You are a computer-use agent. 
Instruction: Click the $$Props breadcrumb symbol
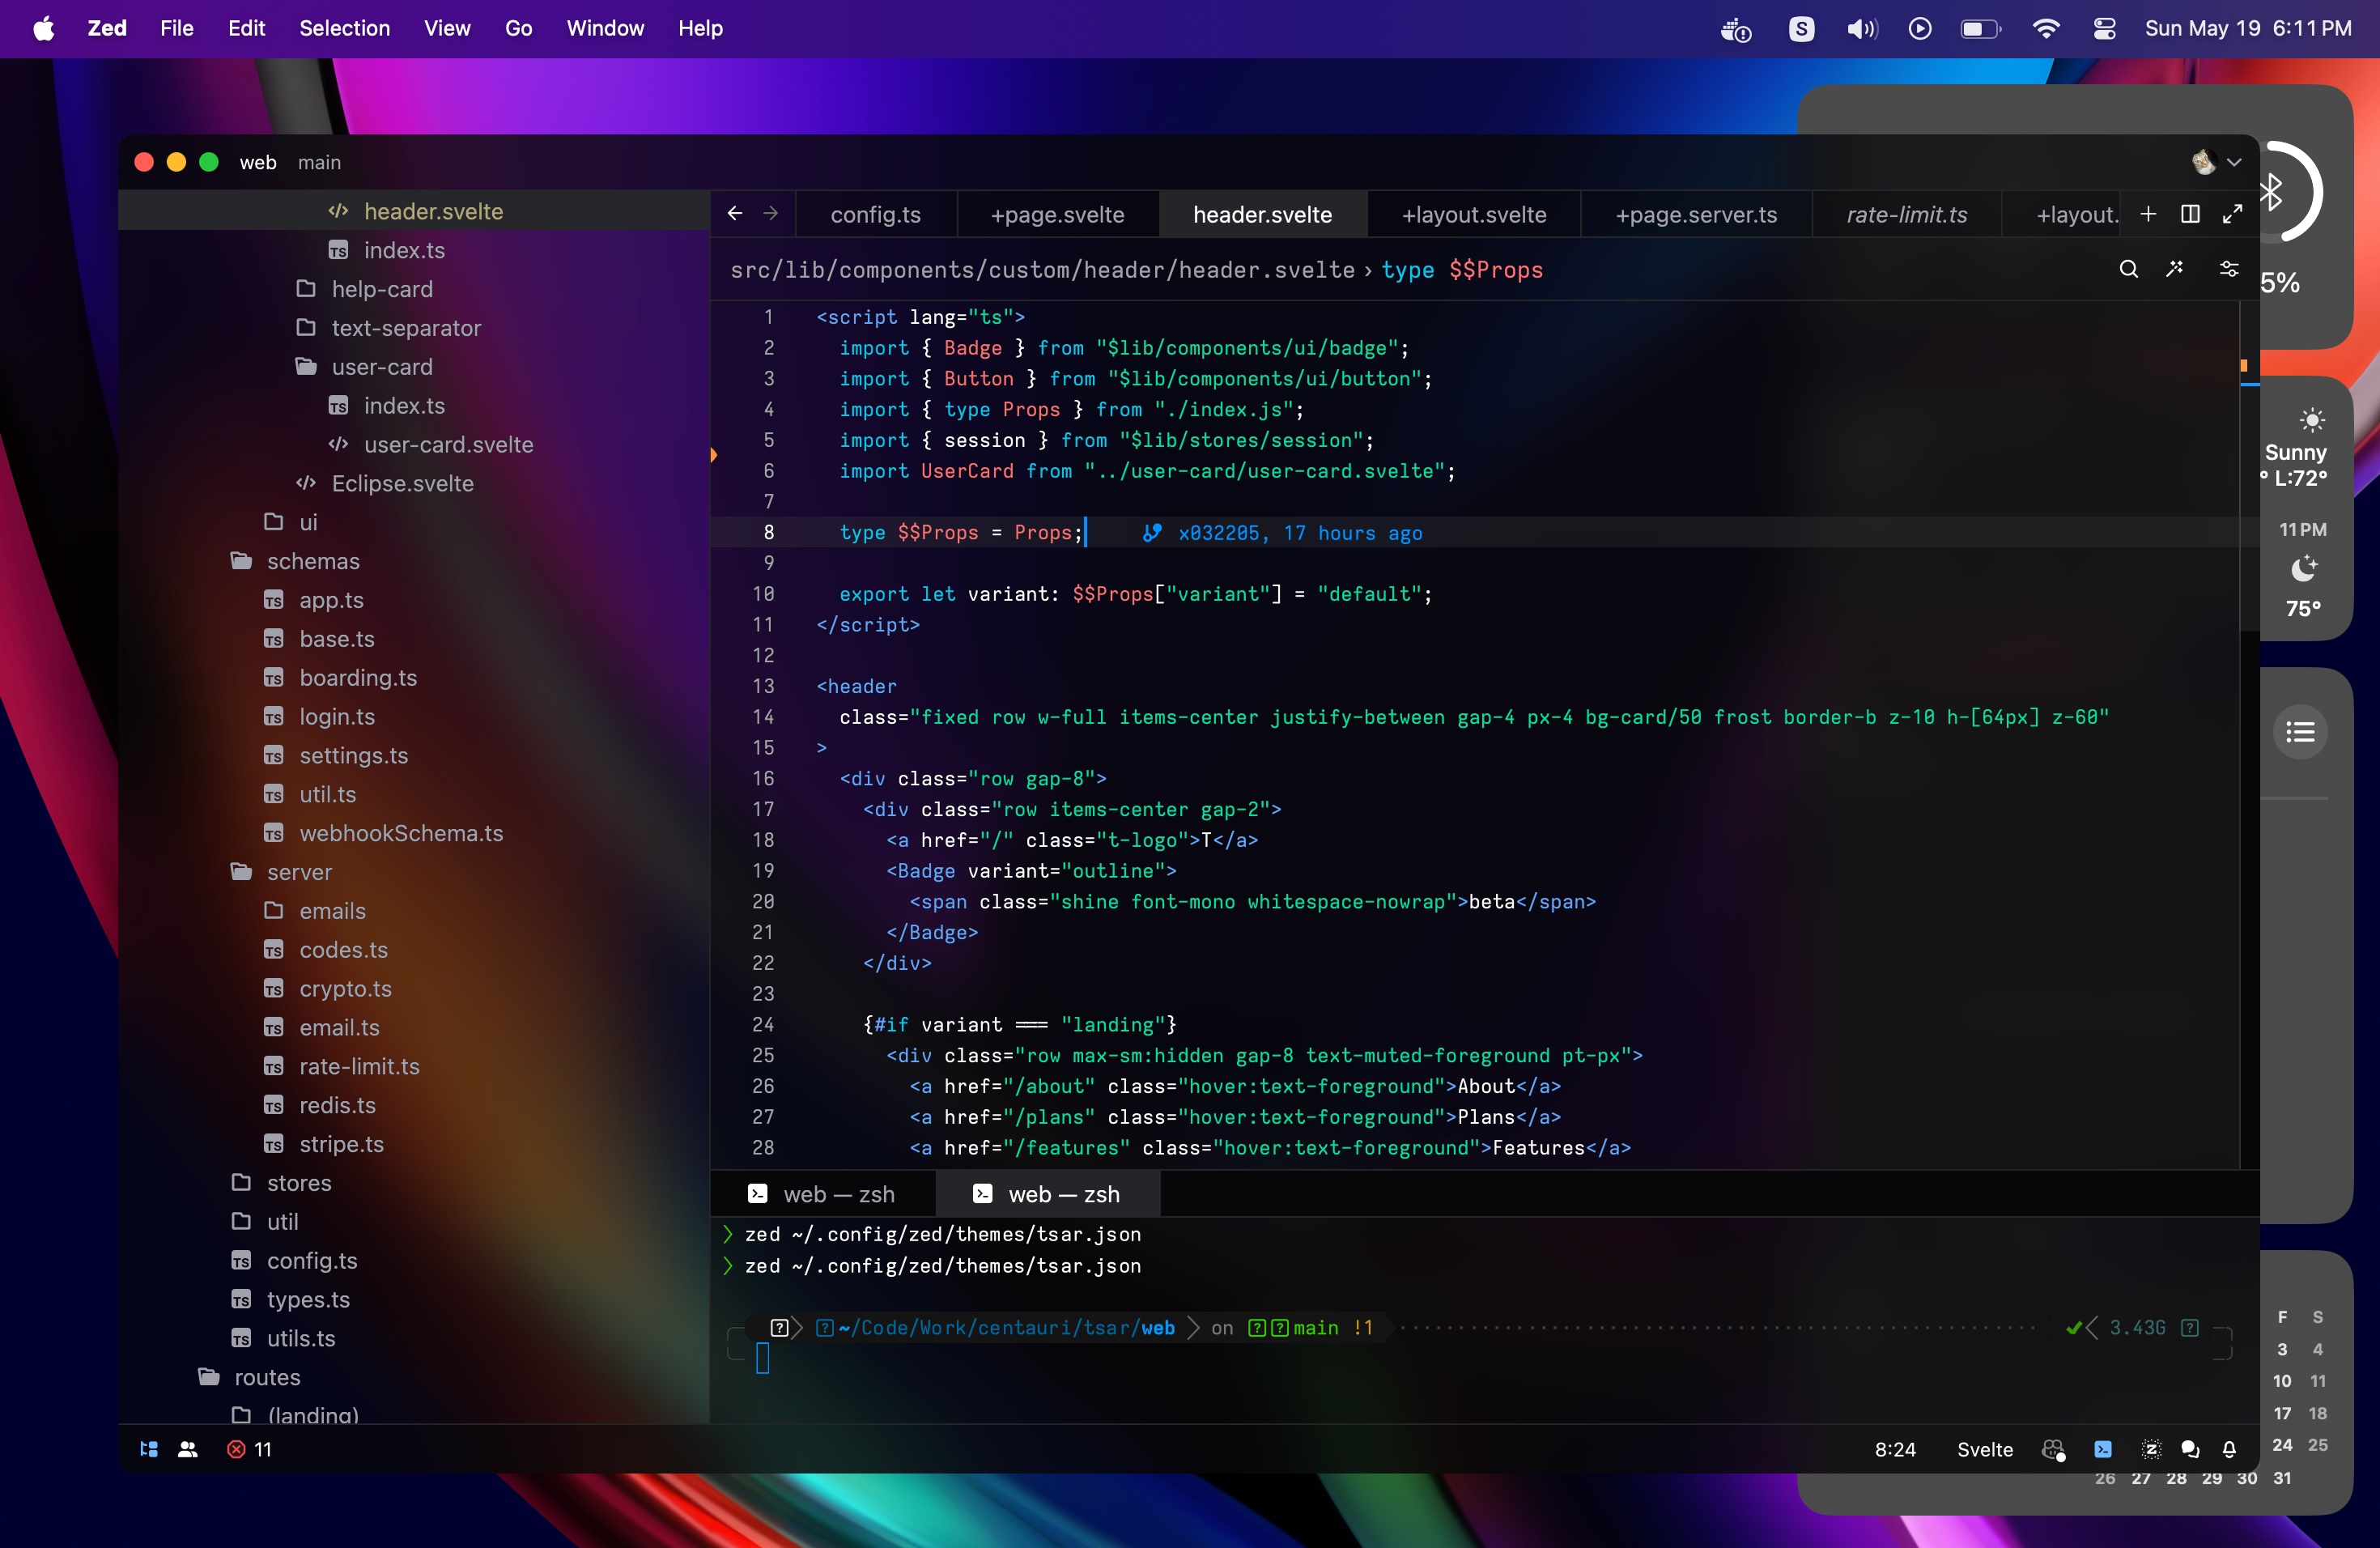[x=1495, y=270]
